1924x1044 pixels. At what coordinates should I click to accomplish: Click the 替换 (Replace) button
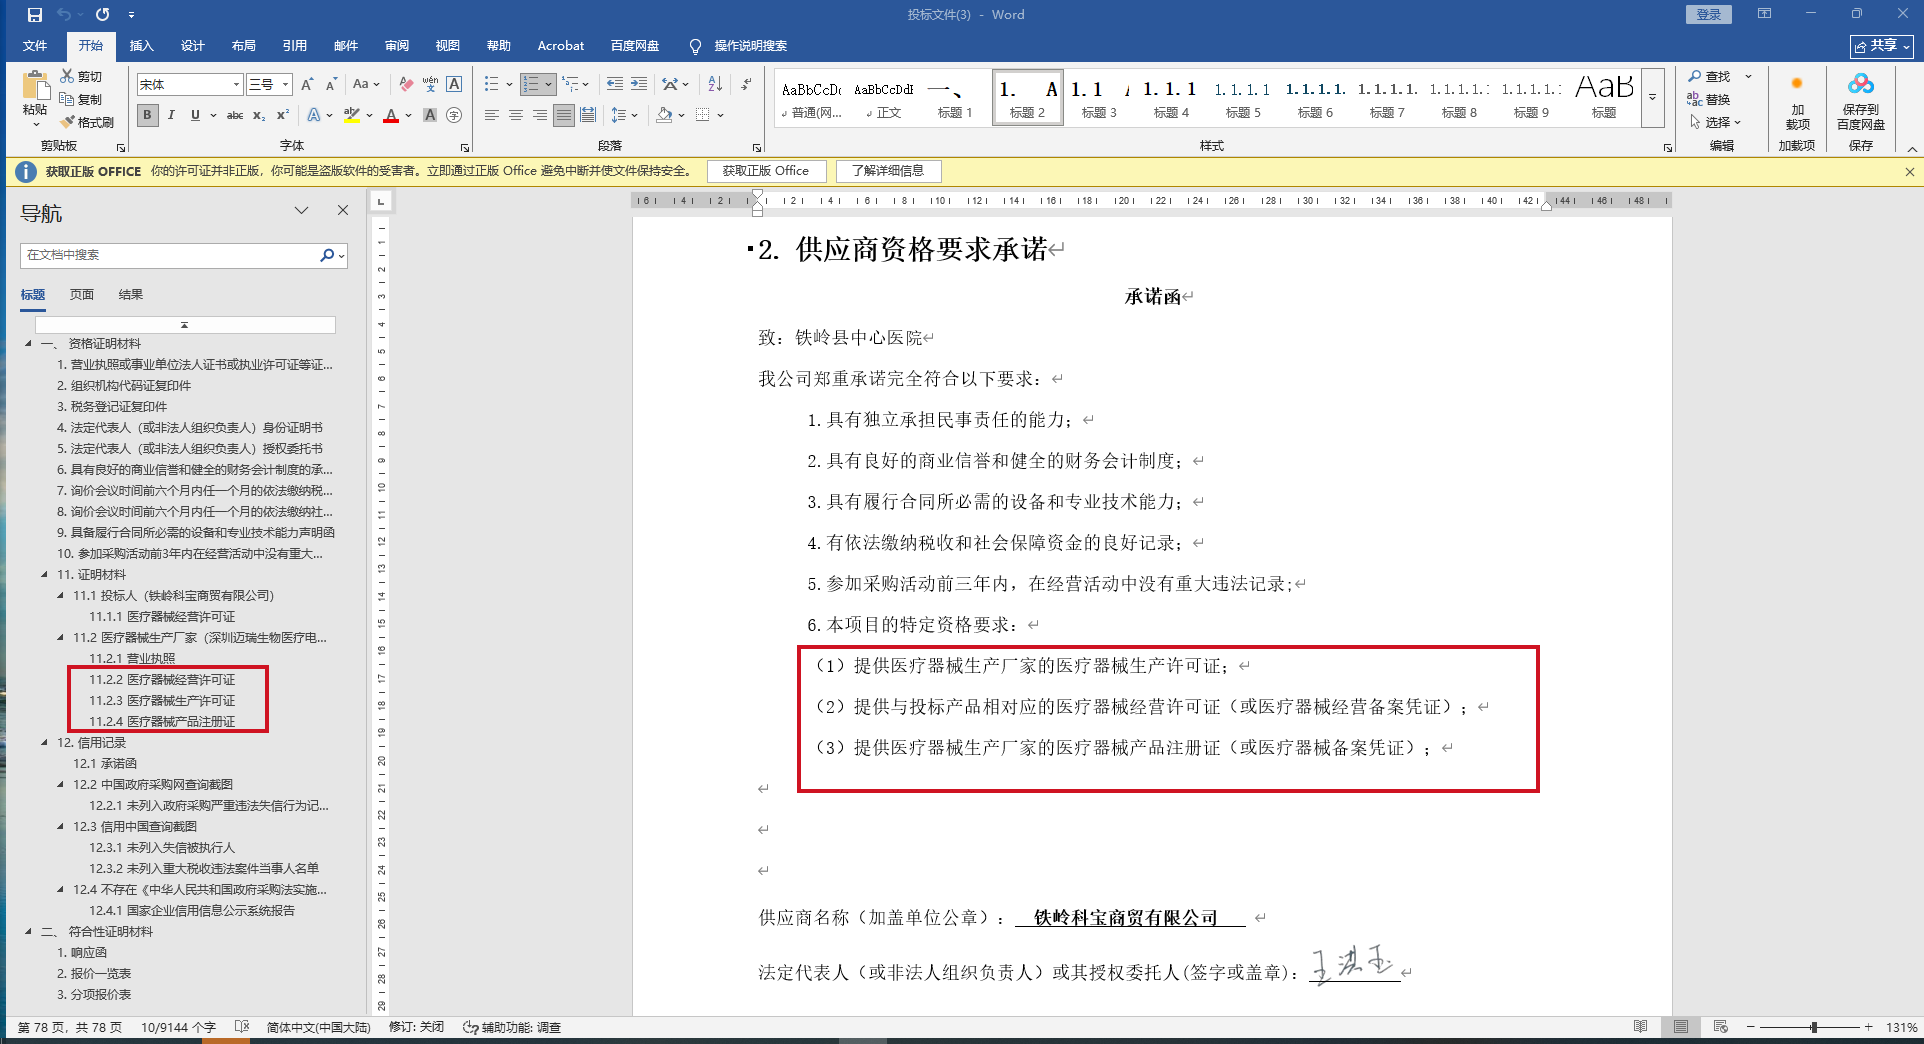point(1709,99)
